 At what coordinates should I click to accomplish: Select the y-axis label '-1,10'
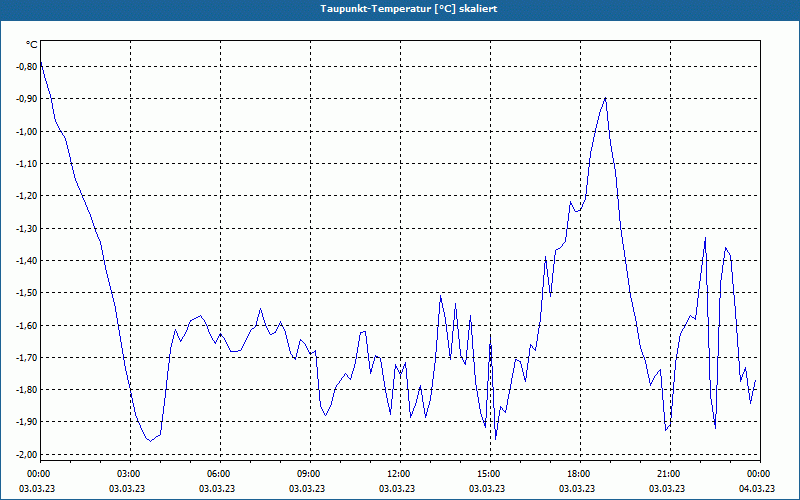(27, 163)
